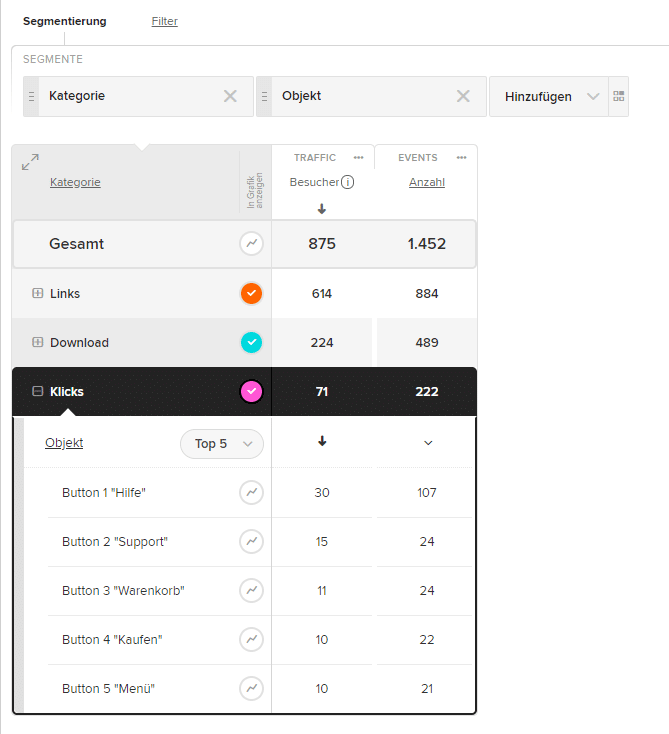
Task: Select the Button 1 "Hilfe" row label
Action: click(x=104, y=492)
